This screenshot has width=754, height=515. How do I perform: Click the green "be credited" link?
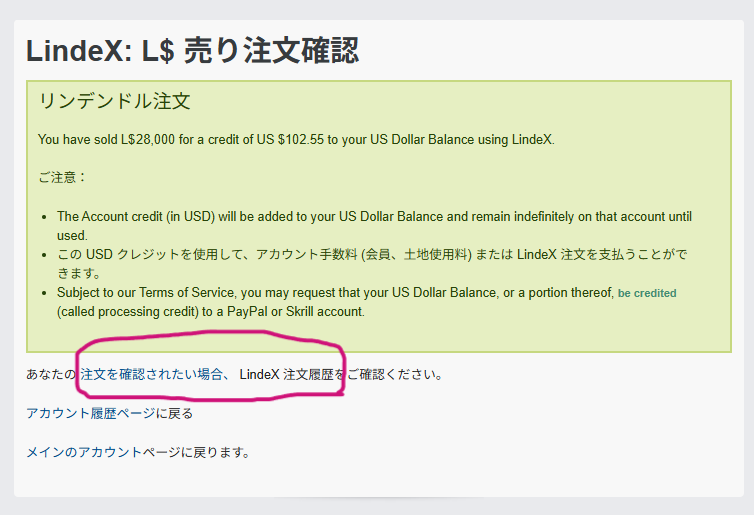[x=647, y=293]
